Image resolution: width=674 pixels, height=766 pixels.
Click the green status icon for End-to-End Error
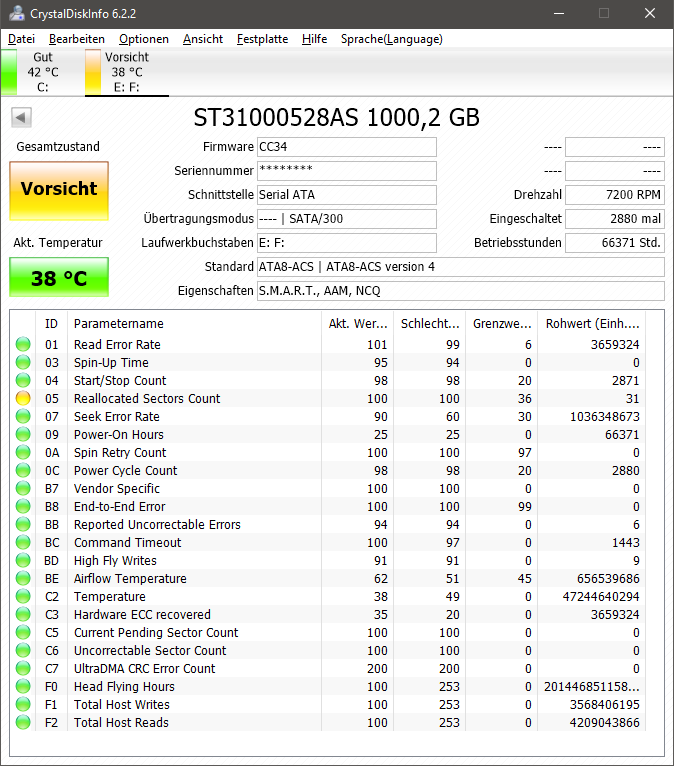(x=23, y=506)
